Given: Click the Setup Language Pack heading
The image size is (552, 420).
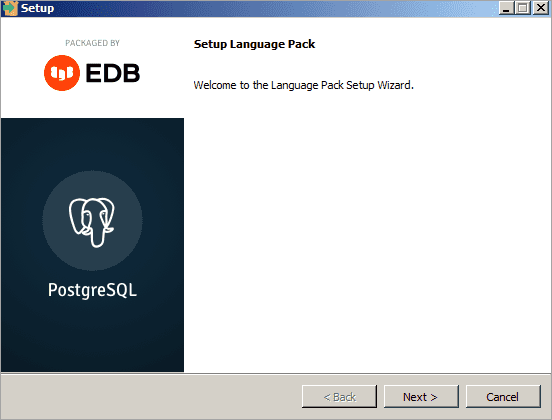Looking at the screenshot, I should pos(254,44).
